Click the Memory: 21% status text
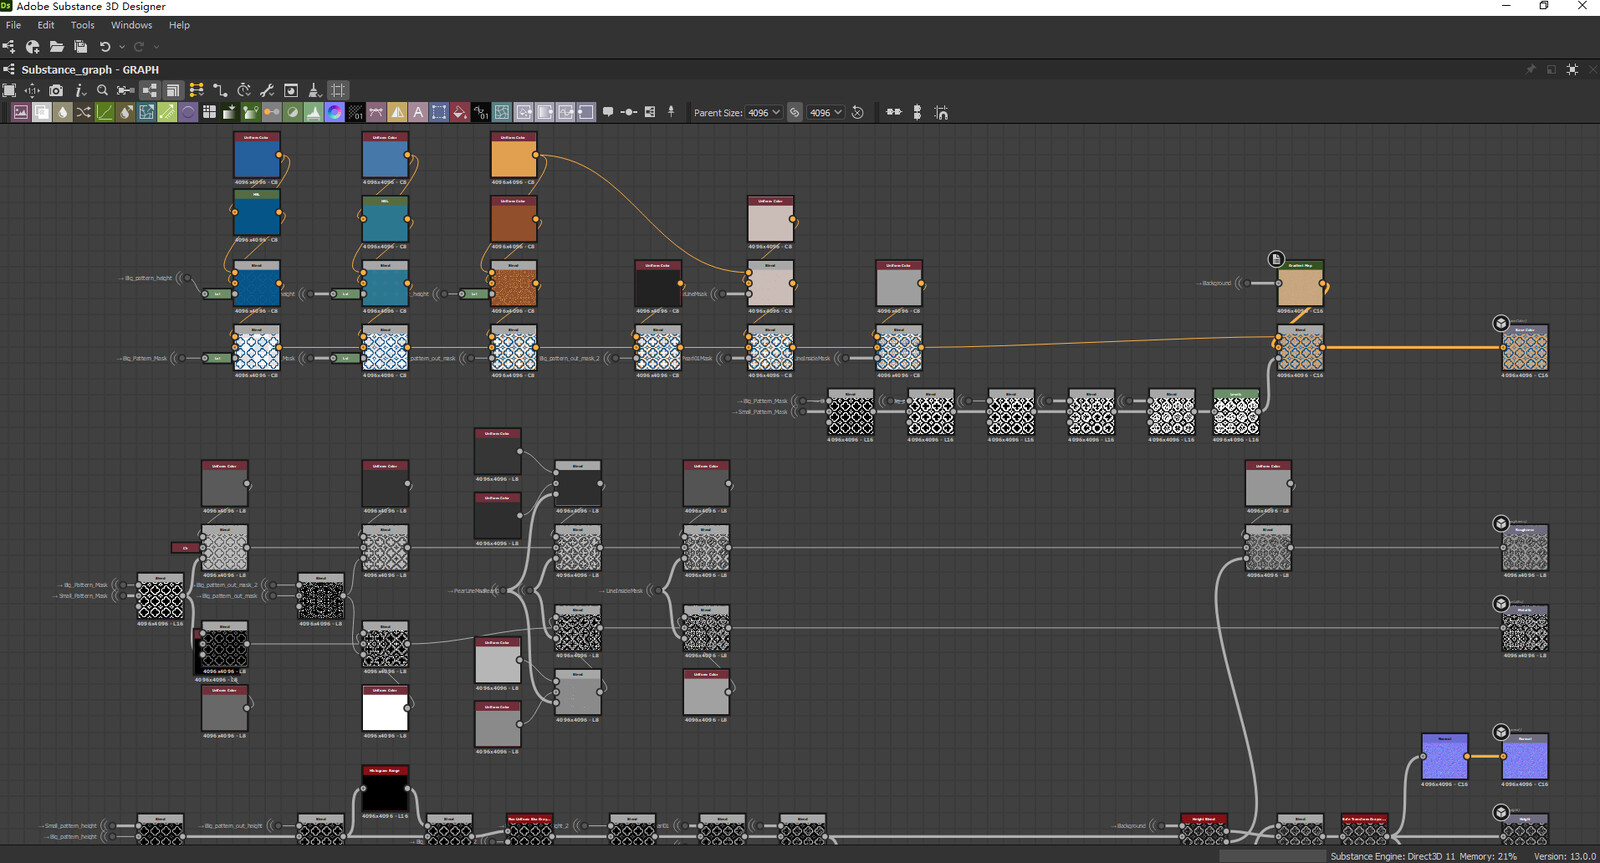This screenshot has height=863, width=1600. click(1488, 856)
